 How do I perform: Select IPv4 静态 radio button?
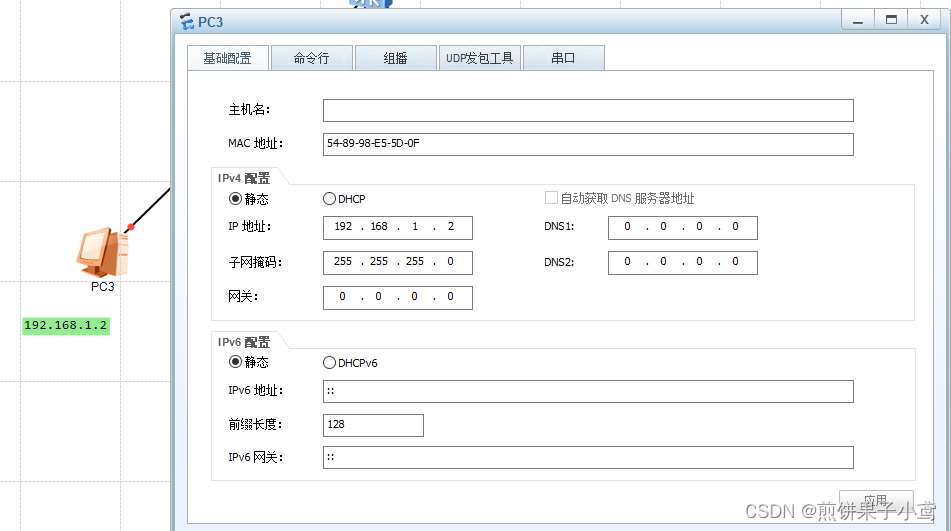235,199
